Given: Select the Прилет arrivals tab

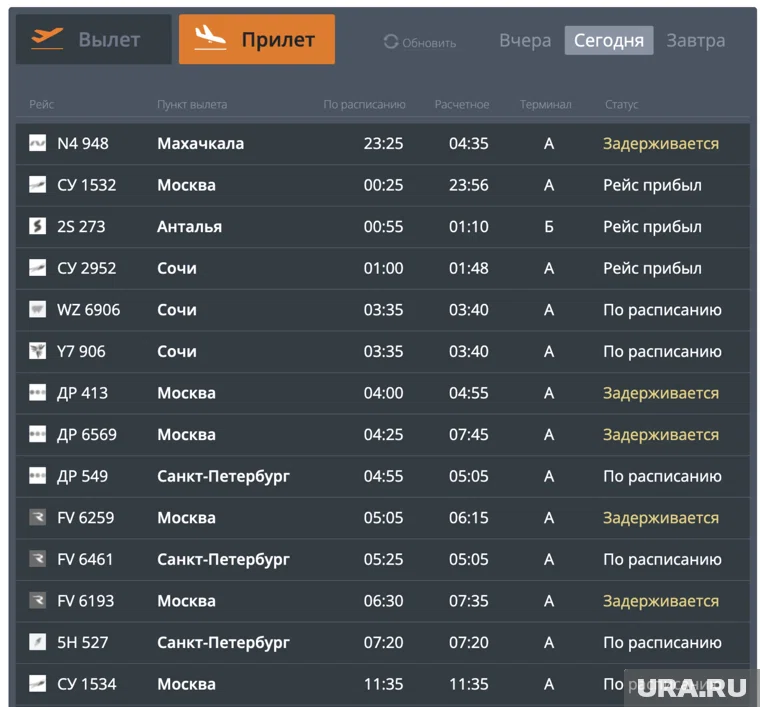Looking at the screenshot, I should tap(257, 40).
